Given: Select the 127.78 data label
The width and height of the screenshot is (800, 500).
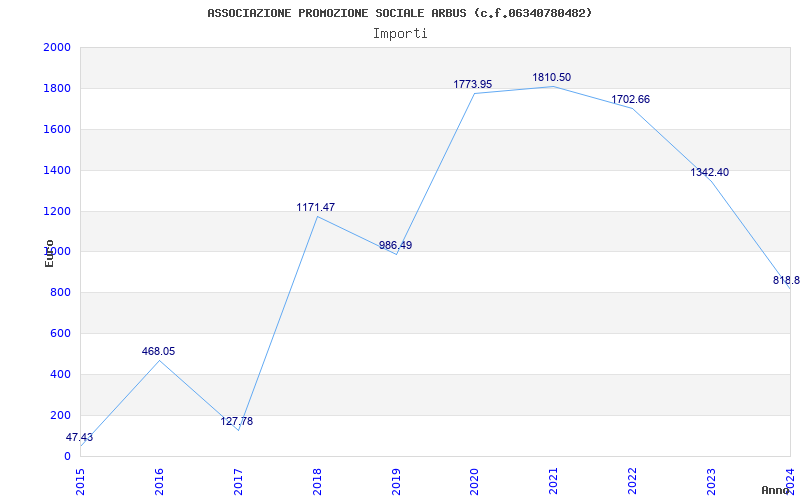Looking at the screenshot, I should click(237, 421).
